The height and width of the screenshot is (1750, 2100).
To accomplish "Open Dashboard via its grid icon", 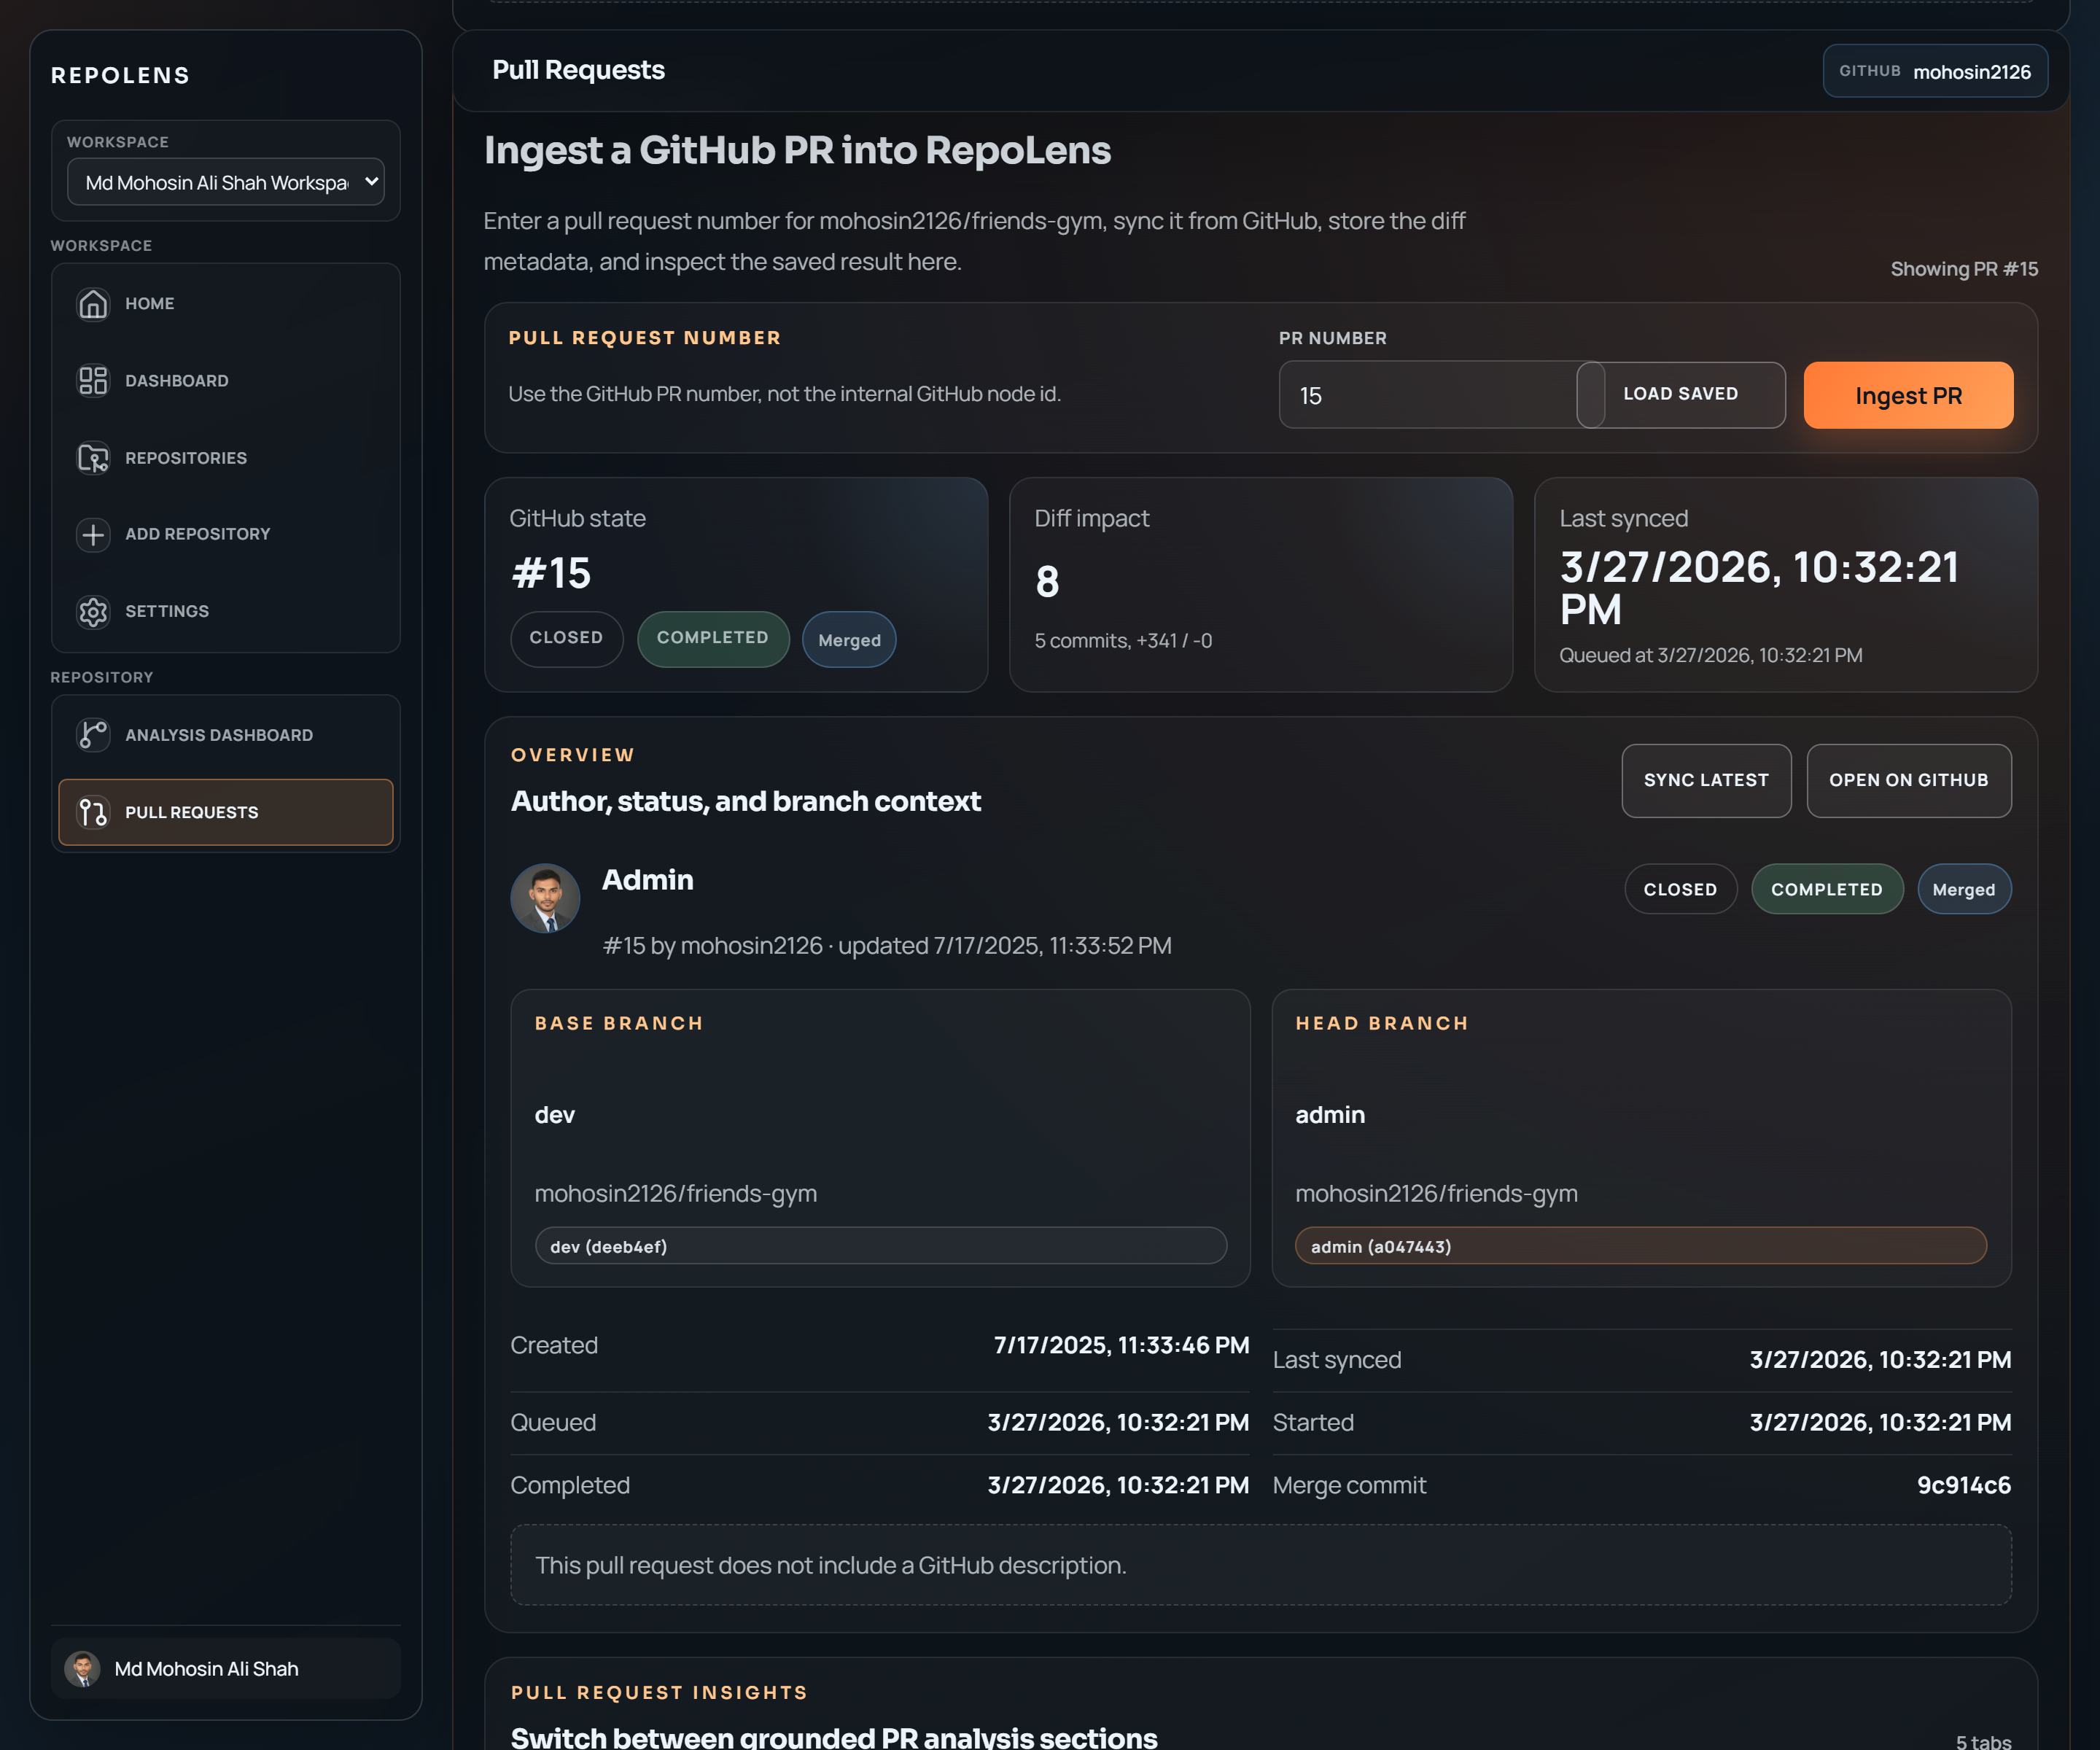I will coord(93,381).
